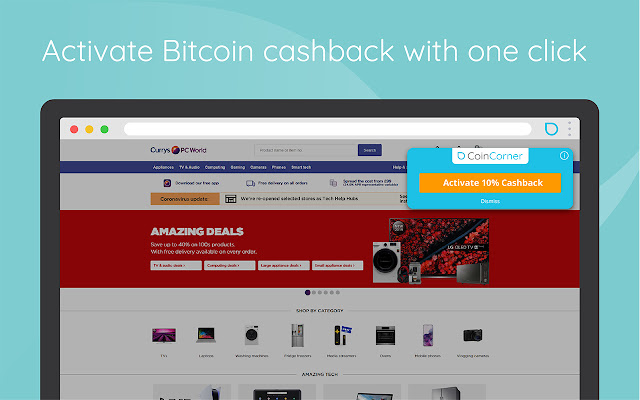Focus the product name search field
This screenshot has height=400, width=640.
(306, 150)
